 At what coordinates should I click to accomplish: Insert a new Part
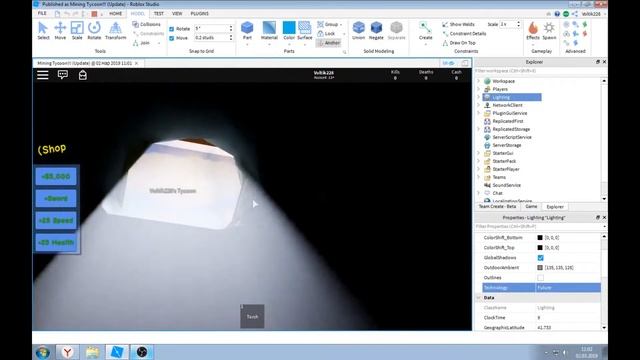click(247, 31)
